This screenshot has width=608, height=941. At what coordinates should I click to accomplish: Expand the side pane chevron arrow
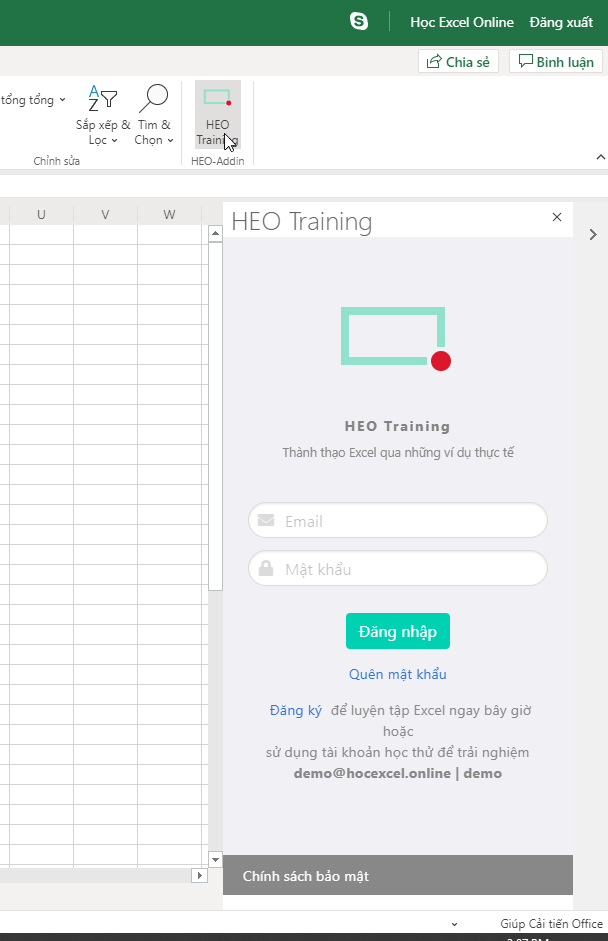pyautogui.click(x=593, y=235)
